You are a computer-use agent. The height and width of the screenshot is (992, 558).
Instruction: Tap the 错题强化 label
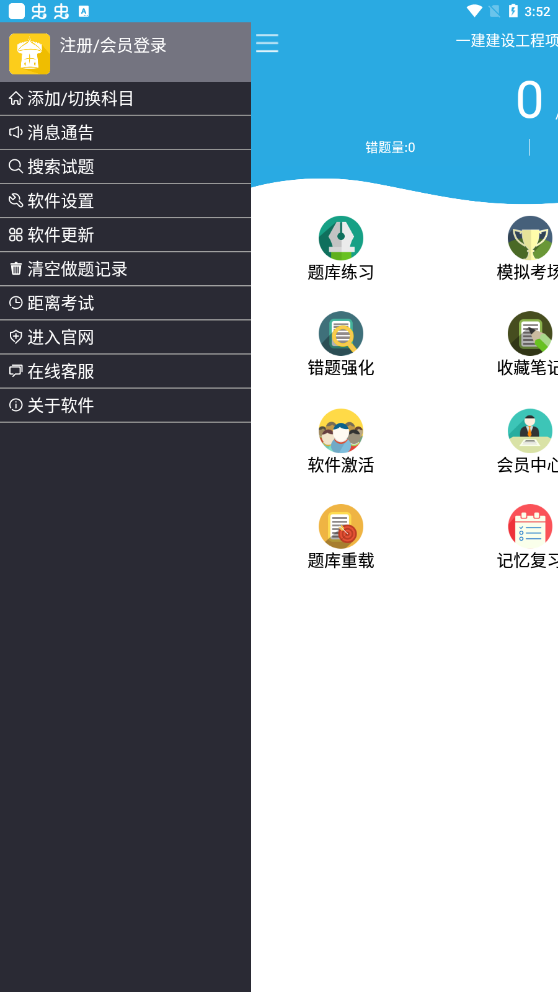(341, 368)
